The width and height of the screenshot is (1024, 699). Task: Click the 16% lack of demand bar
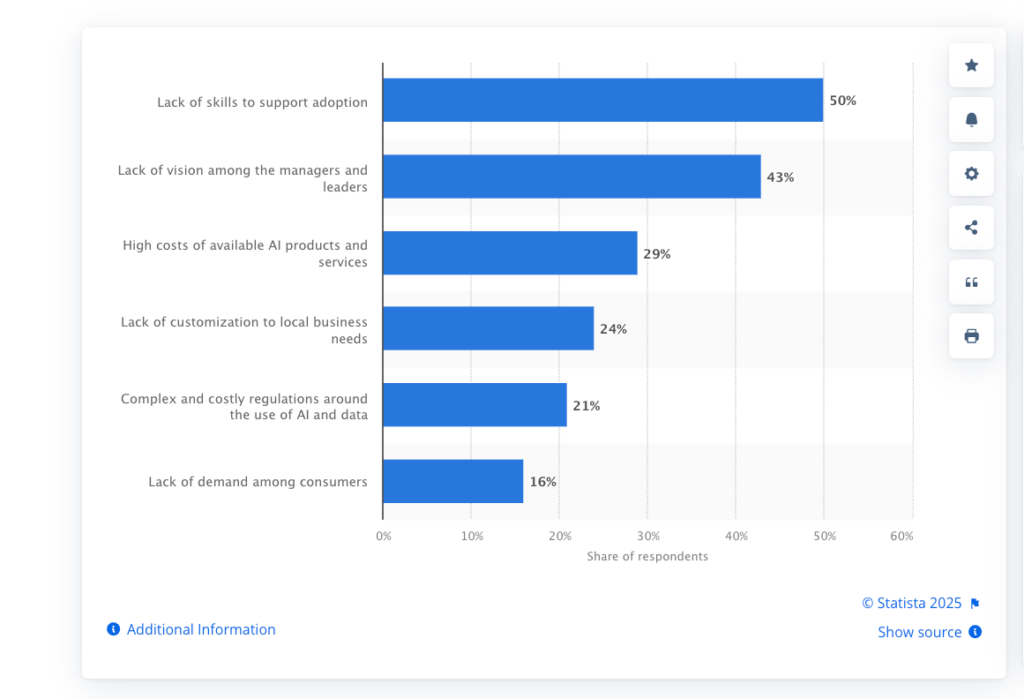452,481
